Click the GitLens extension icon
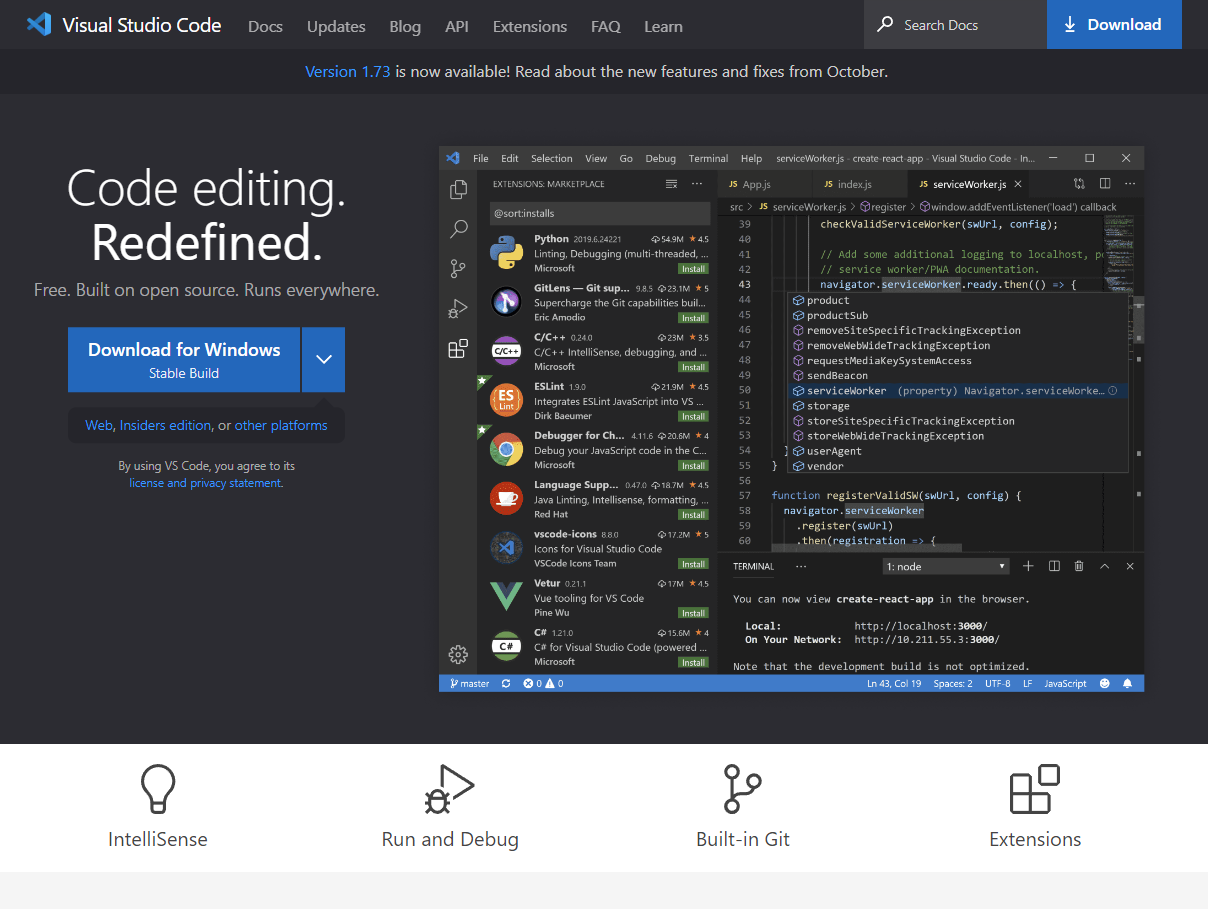The height and width of the screenshot is (909, 1208). pyautogui.click(x=507, y=302)
